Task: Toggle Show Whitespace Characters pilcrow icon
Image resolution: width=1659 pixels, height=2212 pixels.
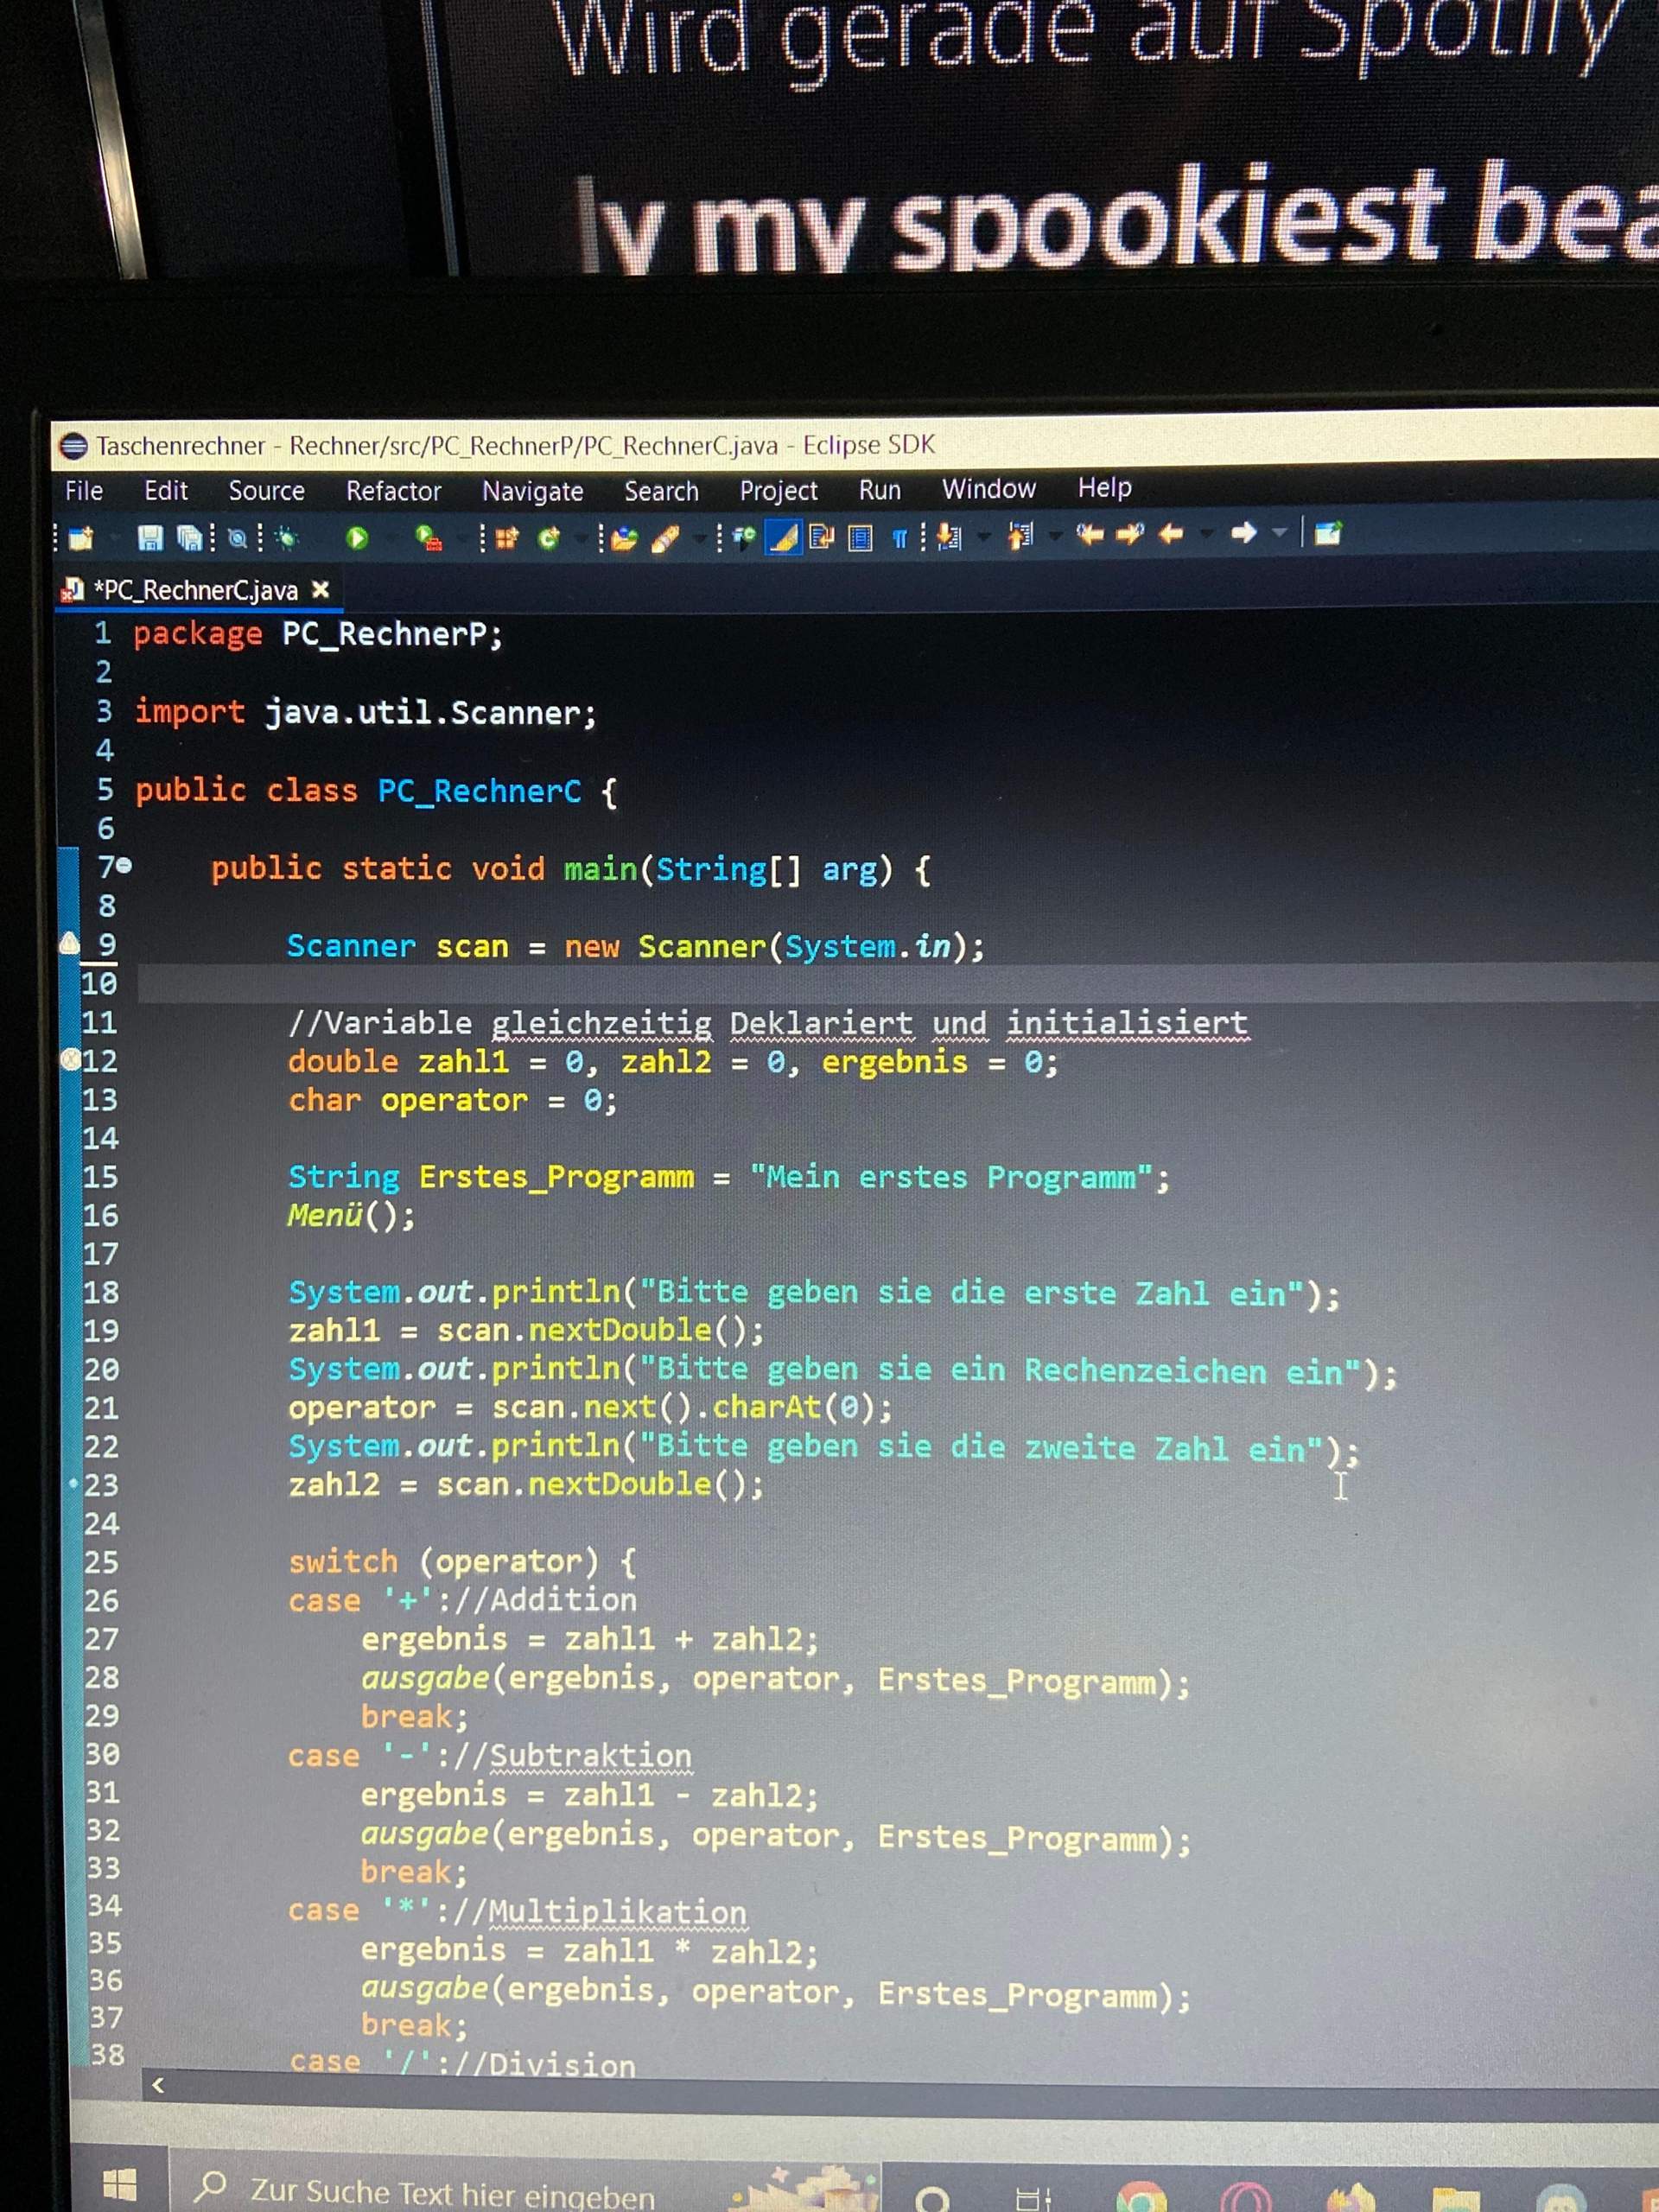Action: 900,537
